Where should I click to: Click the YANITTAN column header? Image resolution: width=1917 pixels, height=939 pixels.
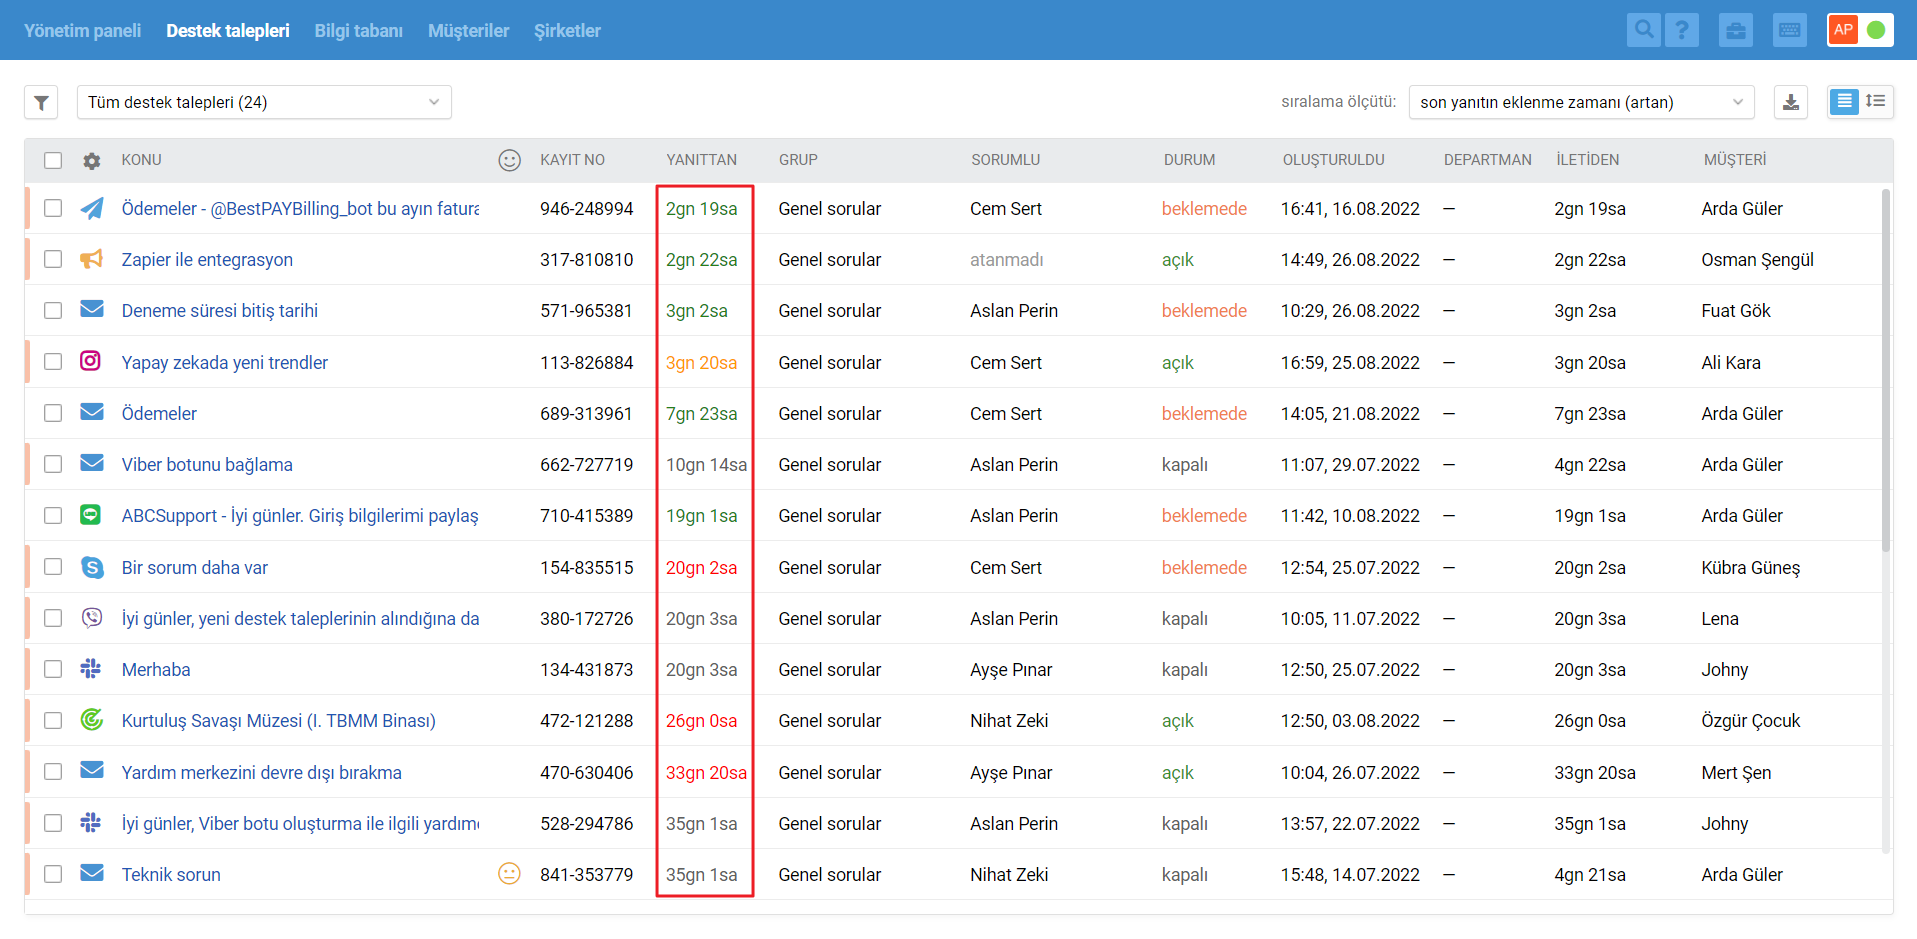point(702,160)
